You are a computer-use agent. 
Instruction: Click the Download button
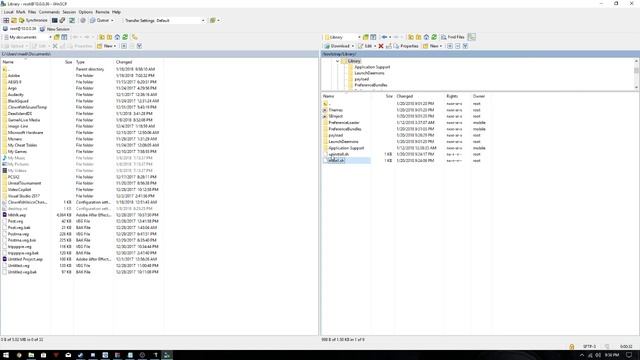[x=339, y=46]
